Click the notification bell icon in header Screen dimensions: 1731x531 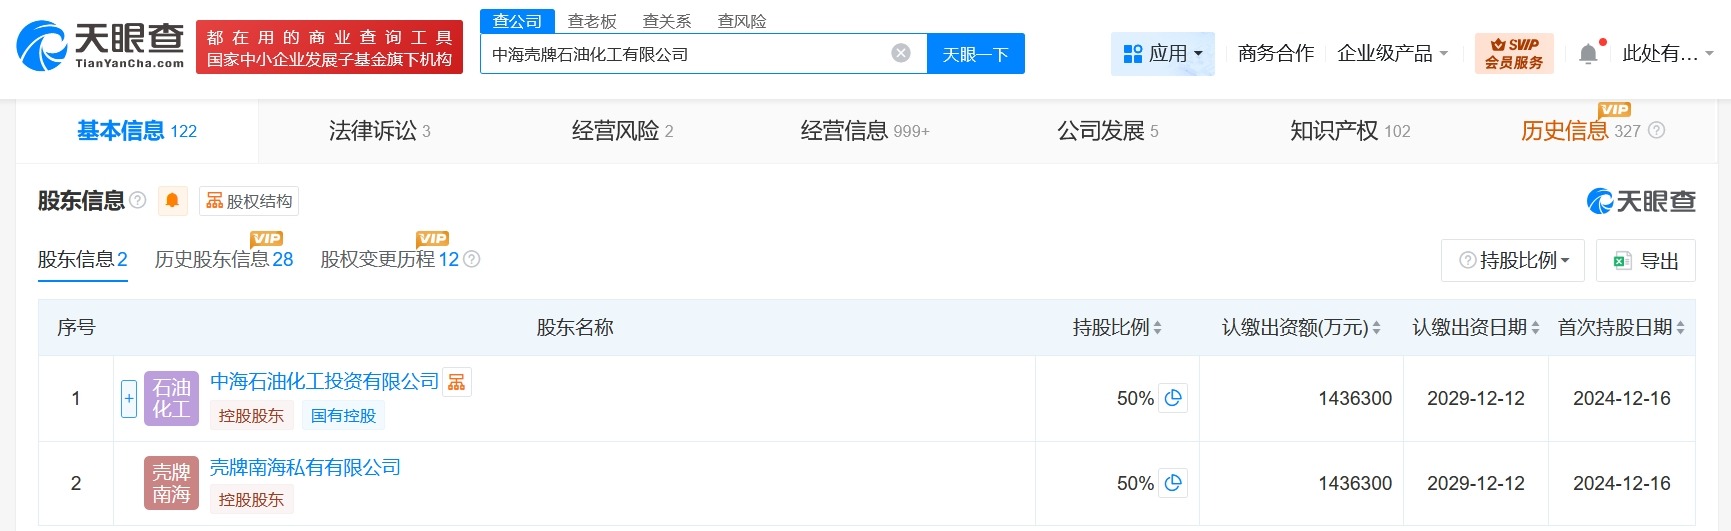(1588, 54)
